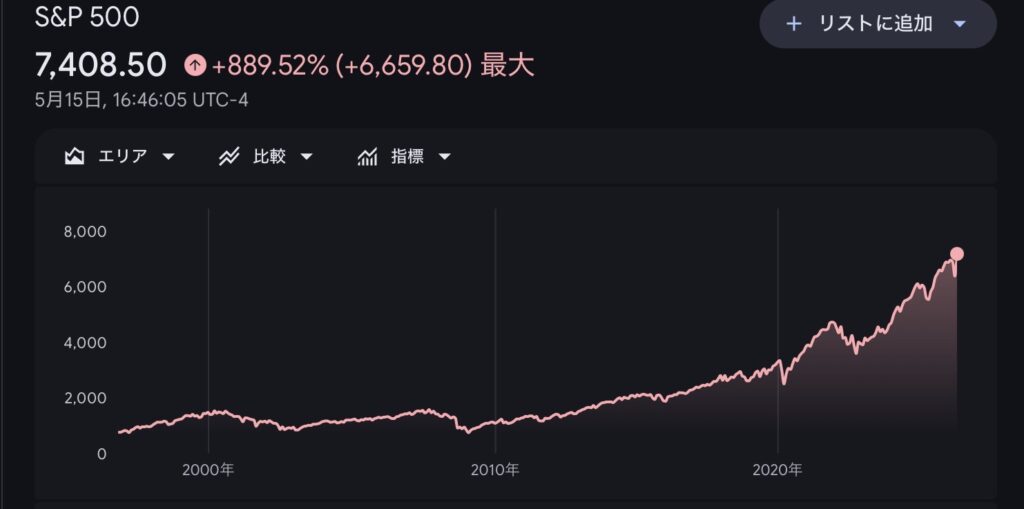Viewport: 1024px width, 509px height.
Task: Expand the 比較 dropdown arrow
Action: [306, 157]
